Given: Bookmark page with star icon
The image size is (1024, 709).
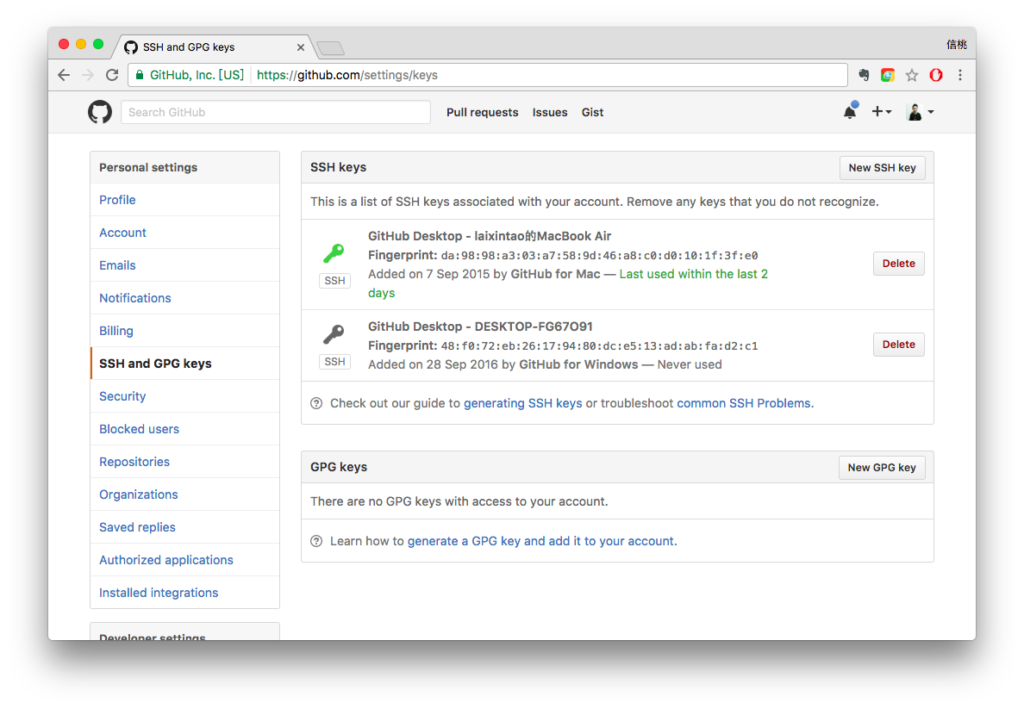Looking at the screenshot, I should pyautogui.click(x=912, y=75).
